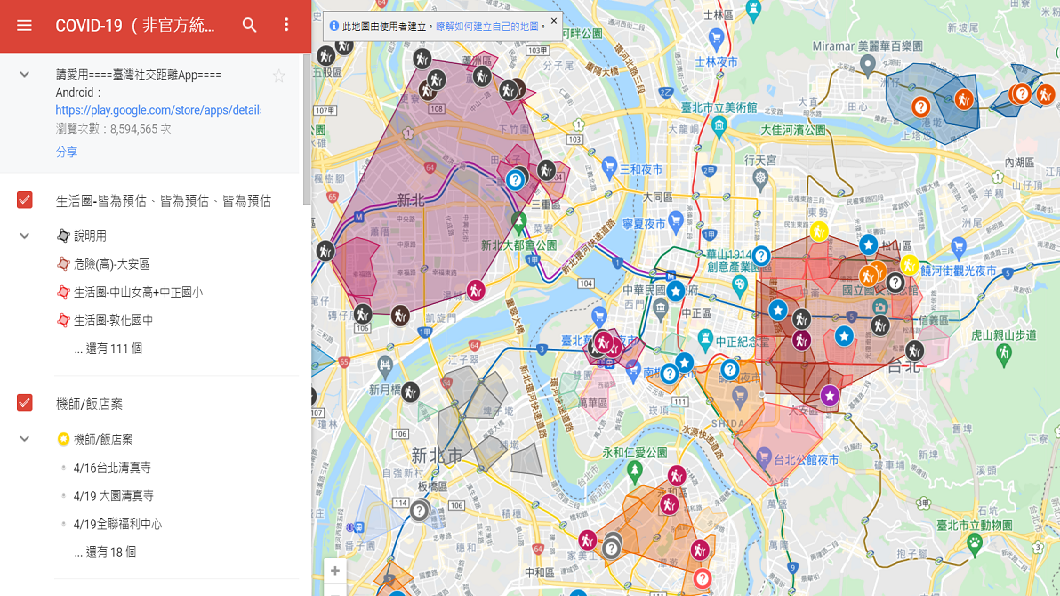This screenshot has height=596, width=1060.
Task: Click the 虎山親山步道 hiking marker
Action: point(1004,353)
